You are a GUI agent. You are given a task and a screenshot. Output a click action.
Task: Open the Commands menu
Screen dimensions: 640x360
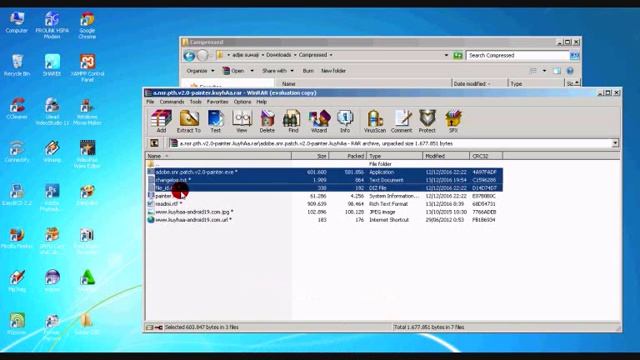point(172,102)
